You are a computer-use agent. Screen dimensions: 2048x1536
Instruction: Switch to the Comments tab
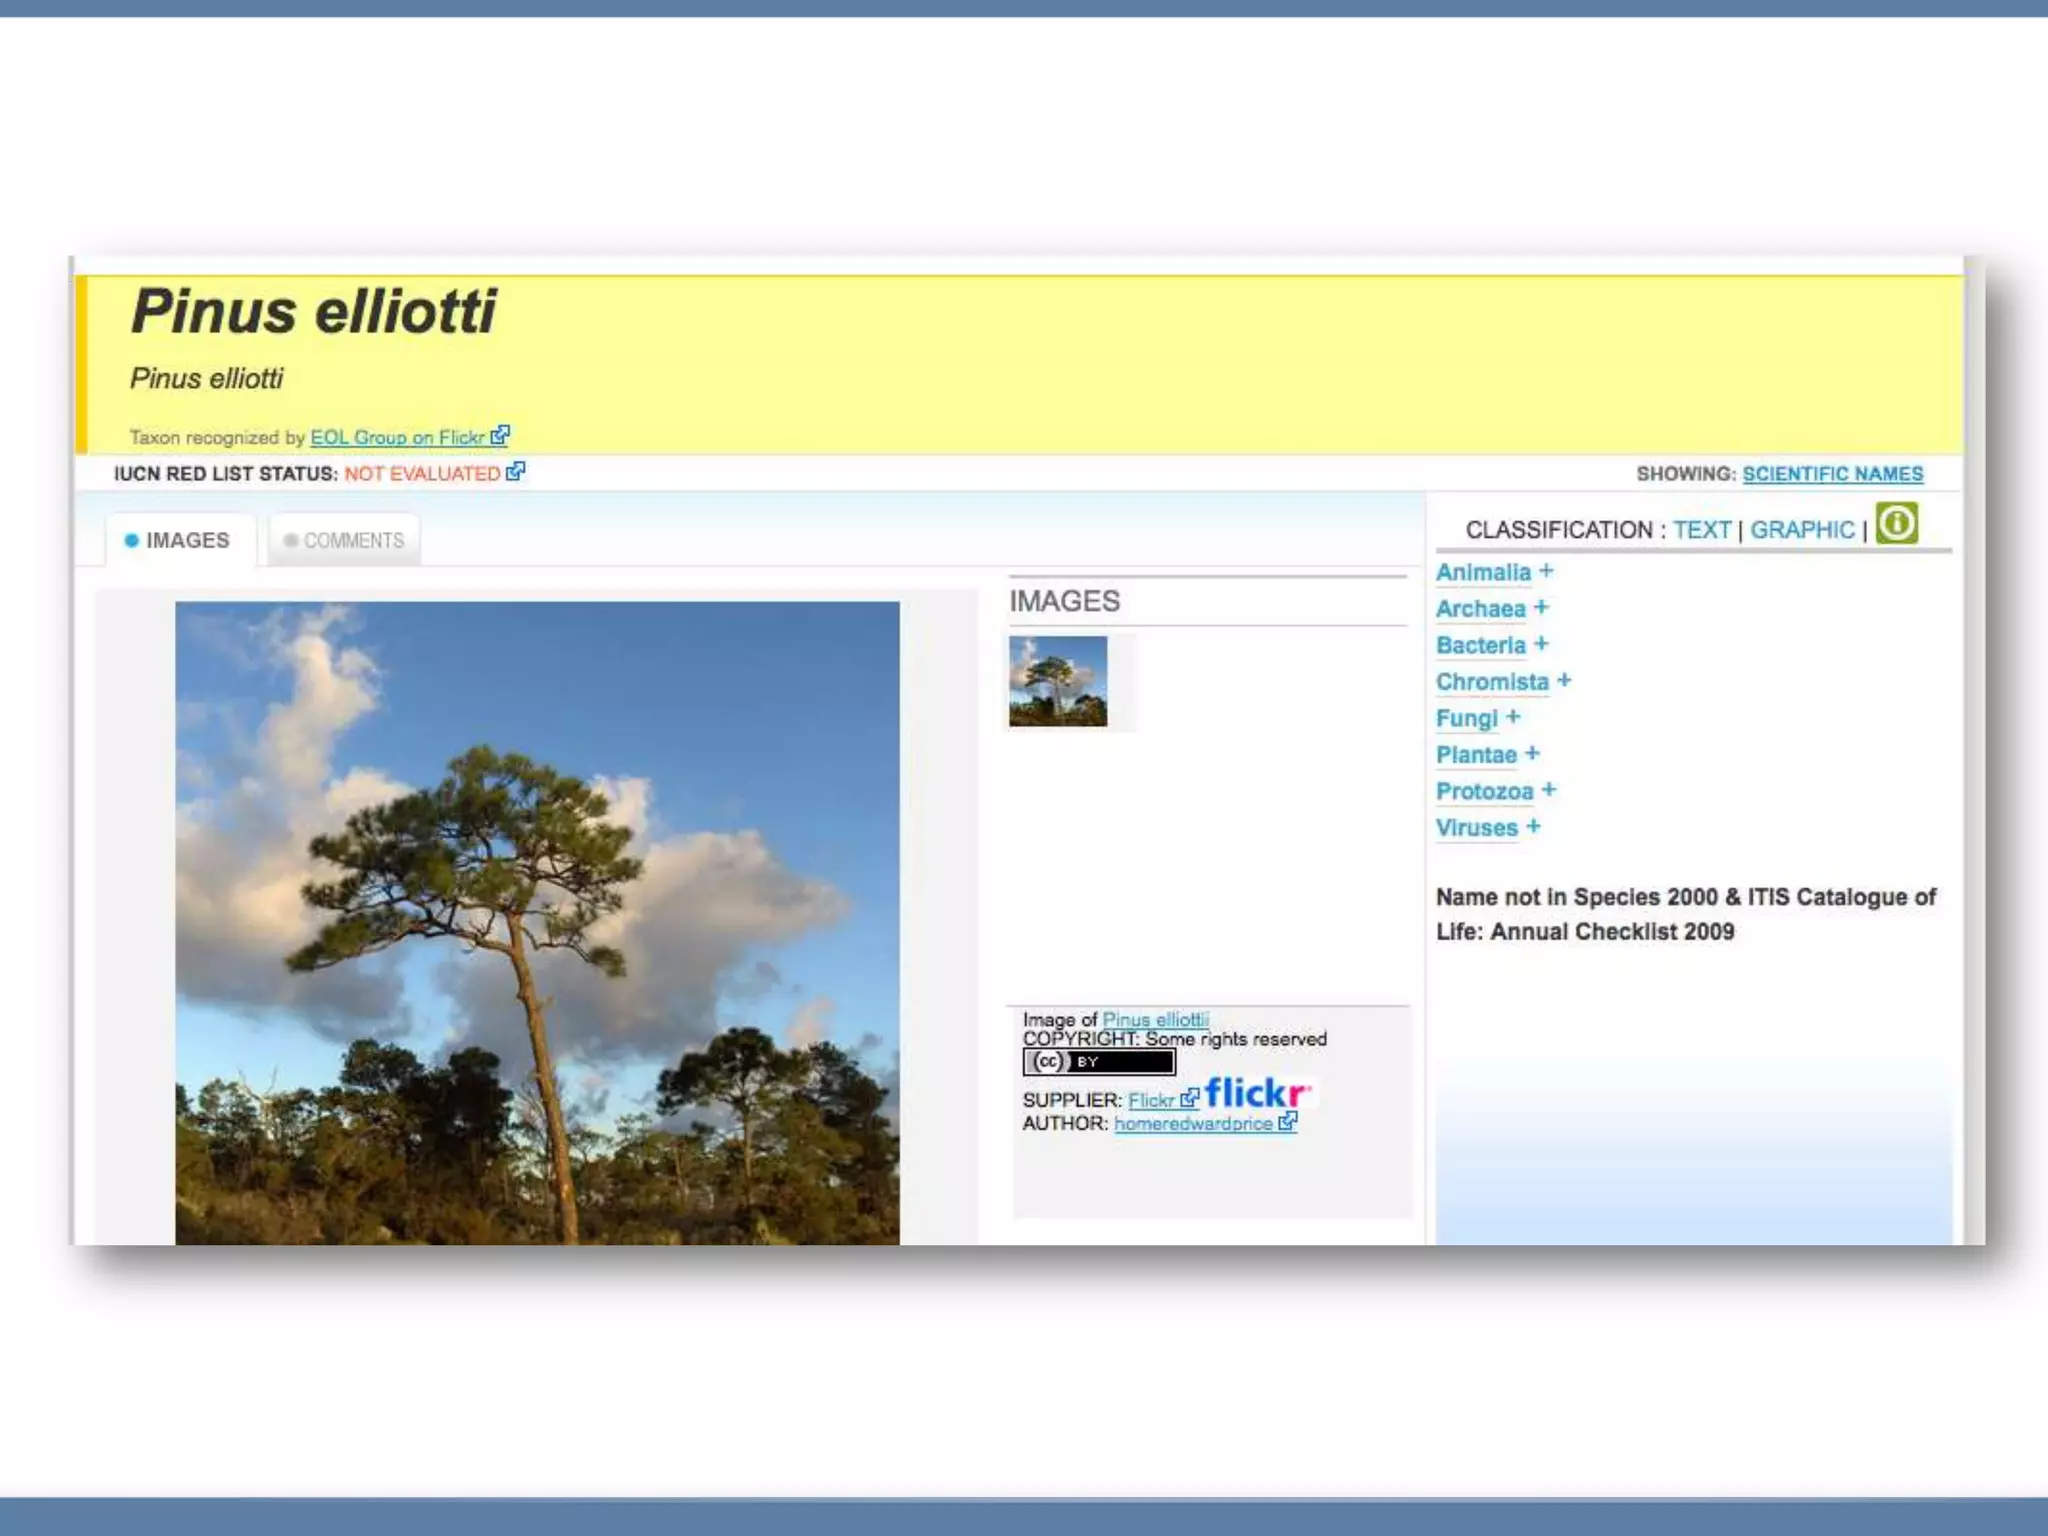point(344,540)
